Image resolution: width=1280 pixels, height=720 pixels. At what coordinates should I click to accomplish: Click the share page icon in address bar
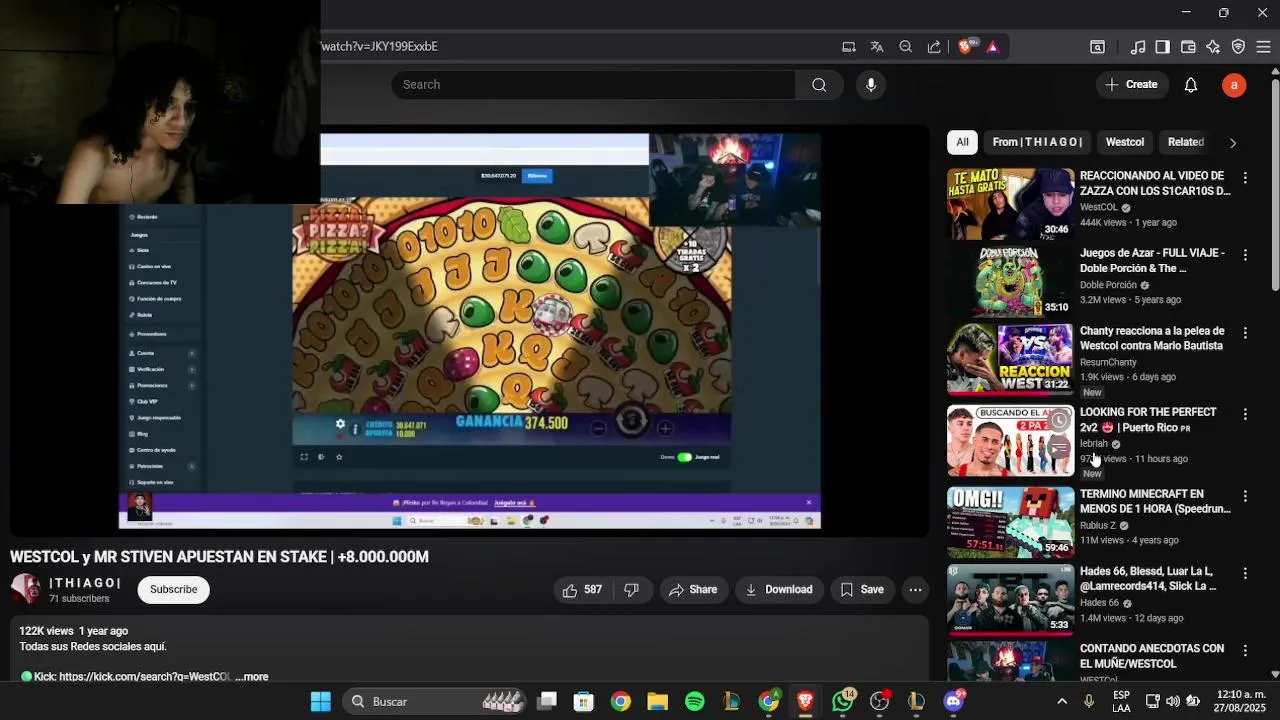[934, 46]
